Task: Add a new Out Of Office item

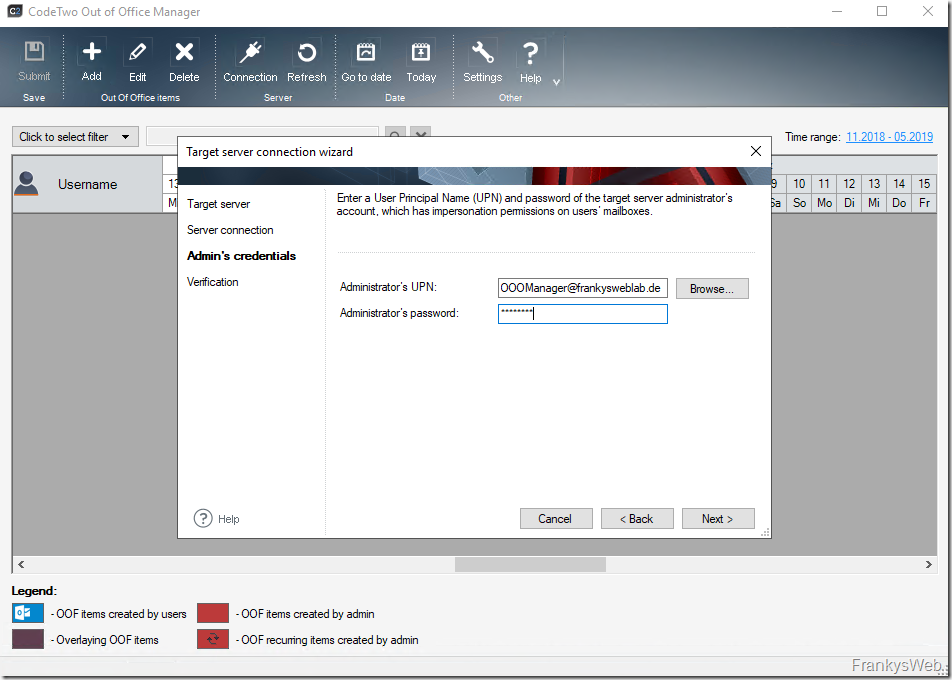Action: [92, 61]
